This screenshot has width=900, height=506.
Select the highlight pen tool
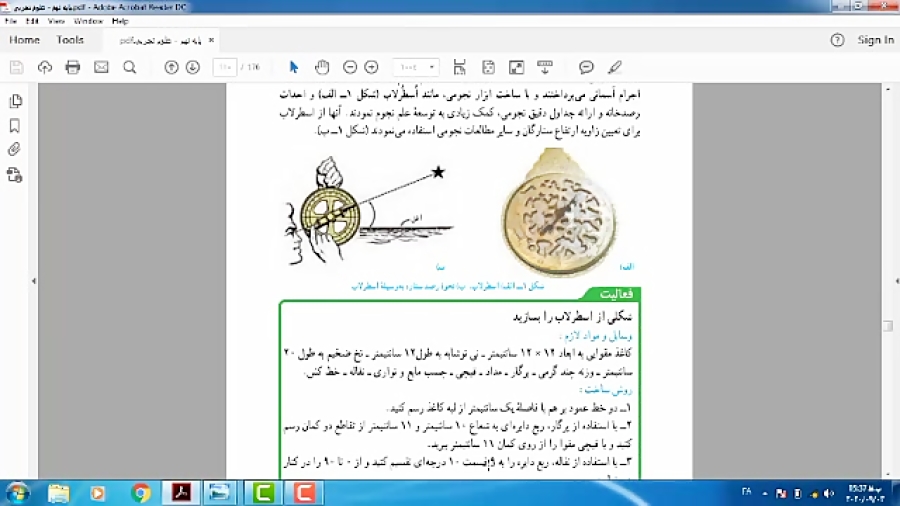click(615, 67)
